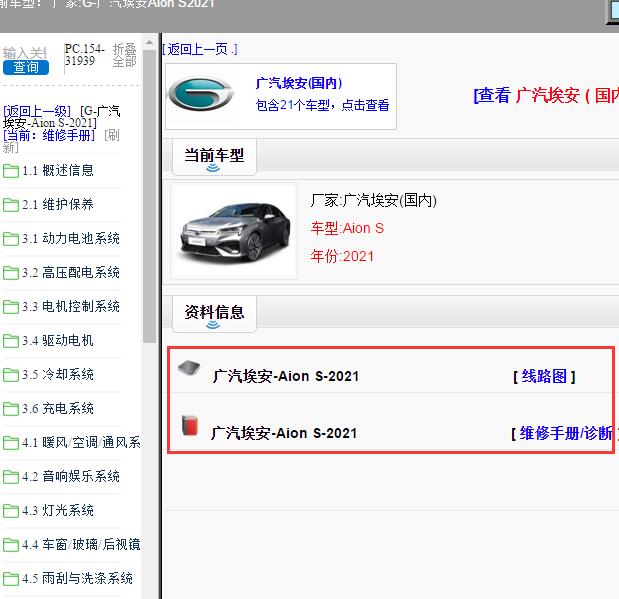Open folder icon for 3.4 驱动电机
Image resolution: width=619 pixels, height=599 pixels.
coord(11,341)
